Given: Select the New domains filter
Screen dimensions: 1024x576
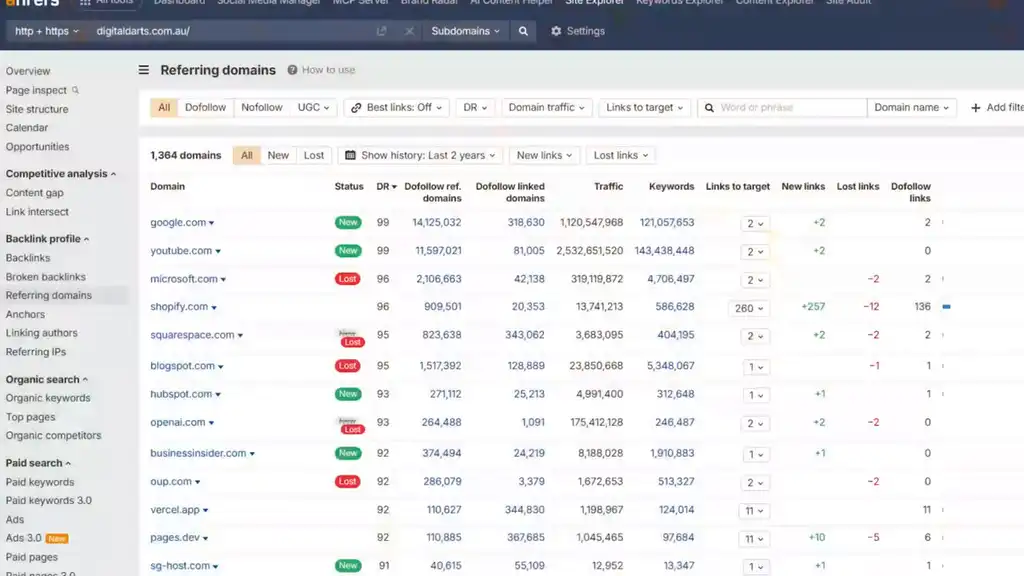Looking at the screenshot, I should point(278,155).
